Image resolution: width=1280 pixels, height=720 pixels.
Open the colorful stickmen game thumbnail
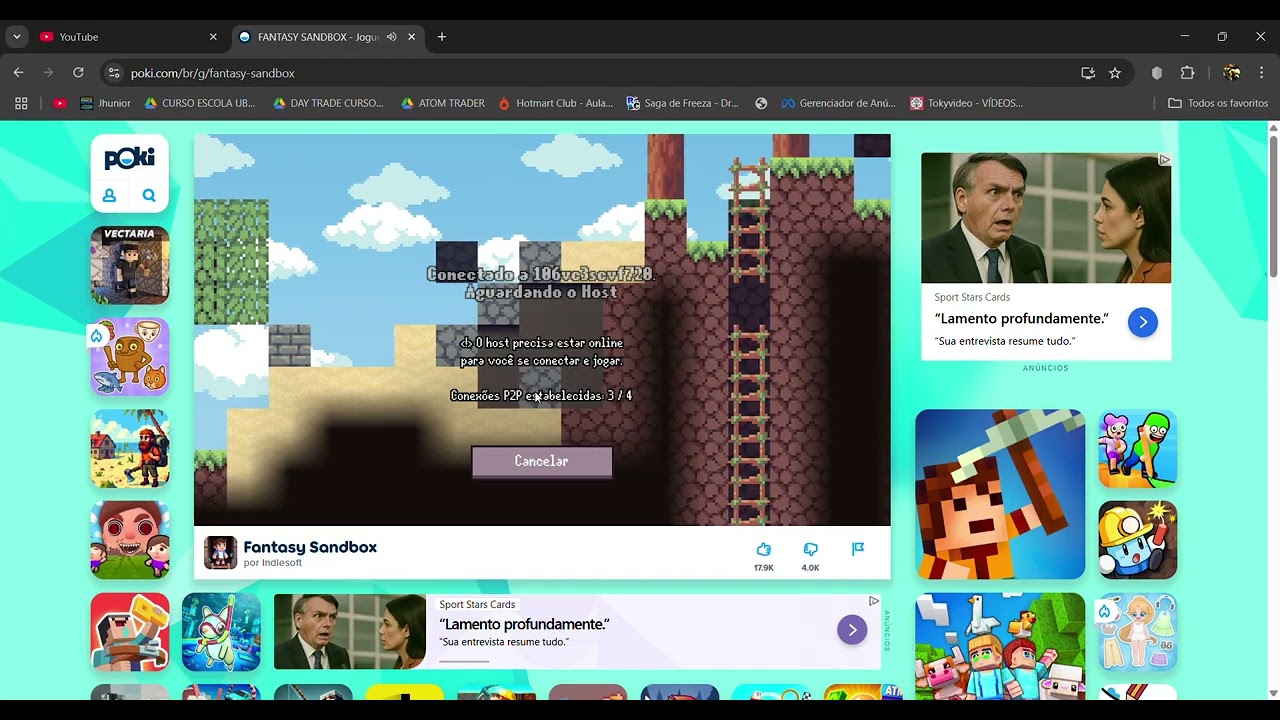(x=1138, y=448)
